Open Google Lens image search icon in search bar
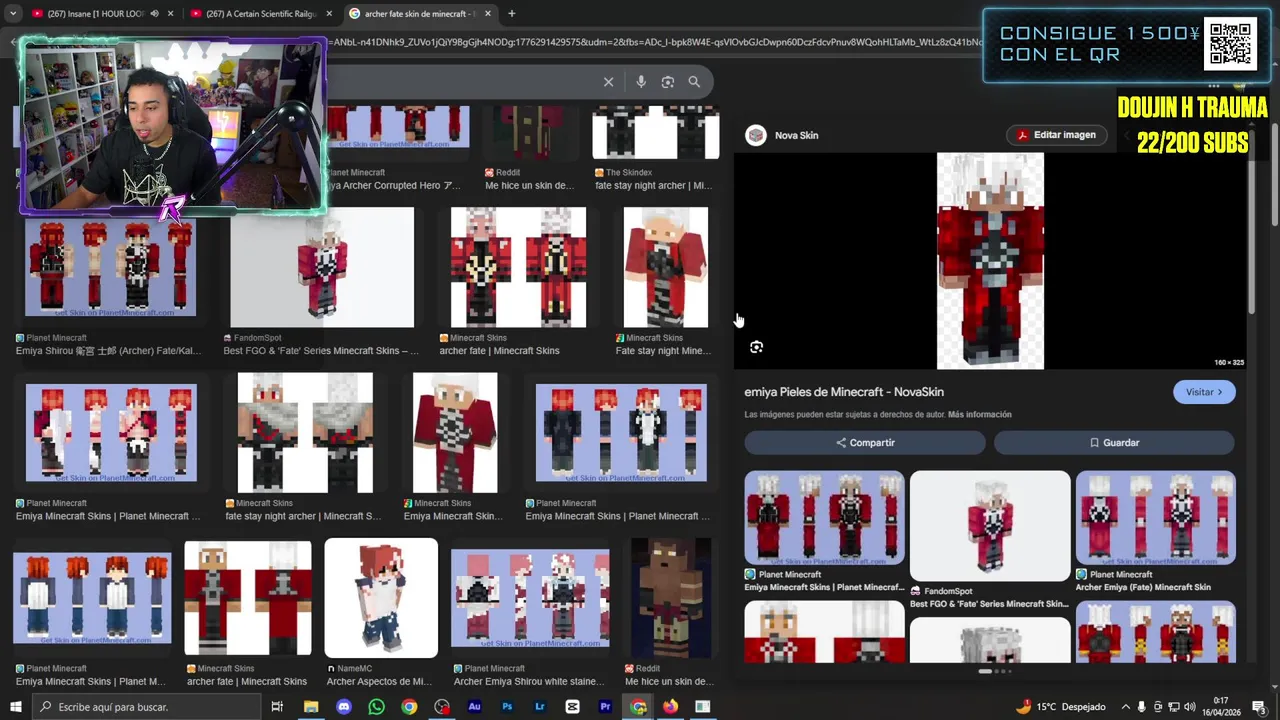This screenshot has width=1280, height=720. [x=668, y=82]
